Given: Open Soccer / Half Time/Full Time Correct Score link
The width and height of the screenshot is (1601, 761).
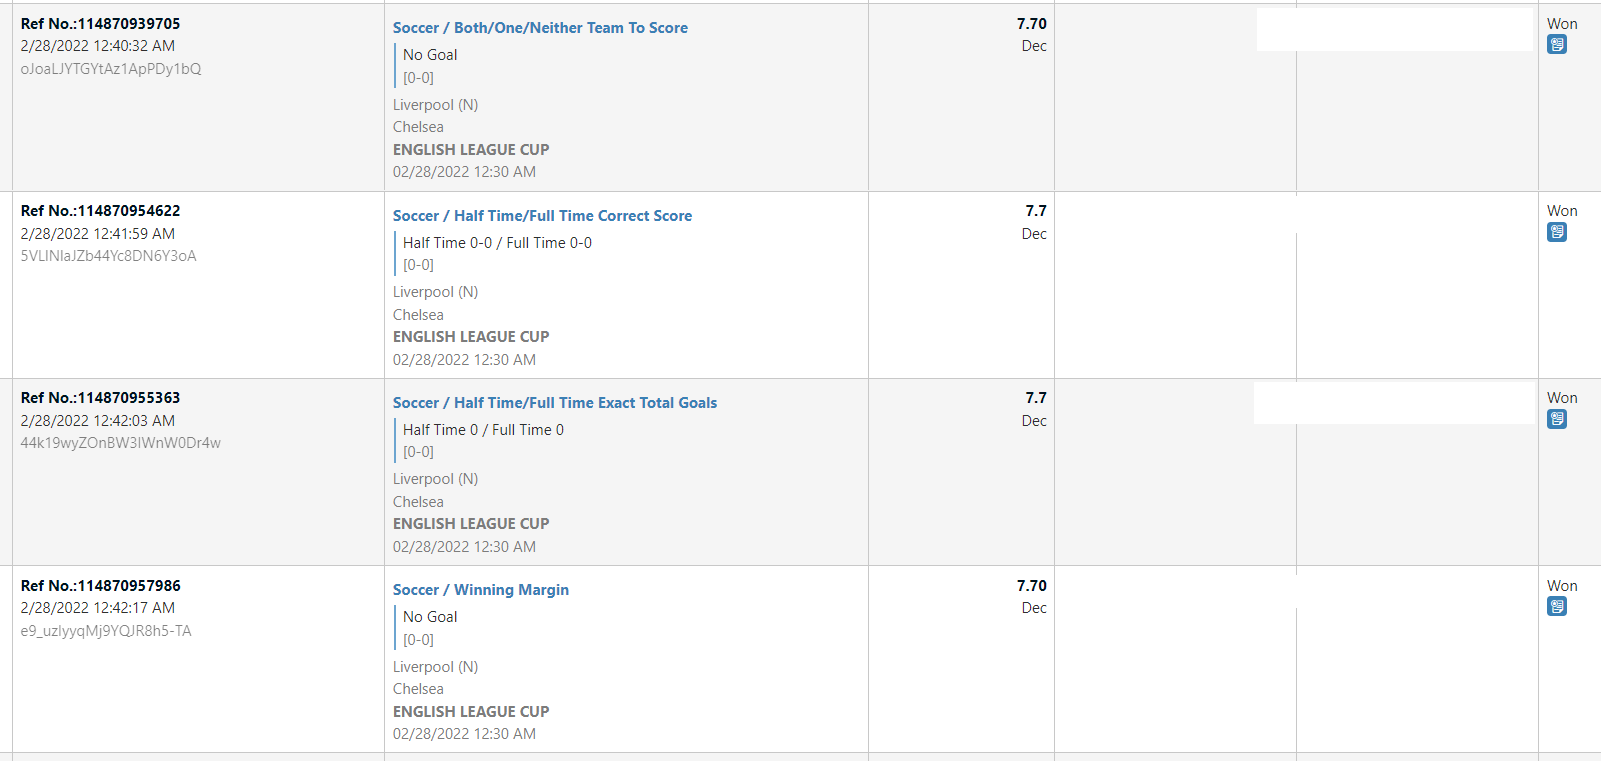Looking at the screenshot, I should coord(542,216).
